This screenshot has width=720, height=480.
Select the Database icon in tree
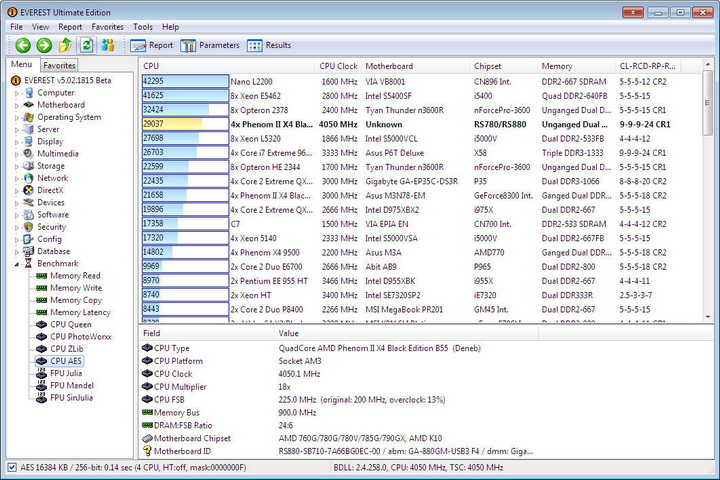tap(28, 251)
